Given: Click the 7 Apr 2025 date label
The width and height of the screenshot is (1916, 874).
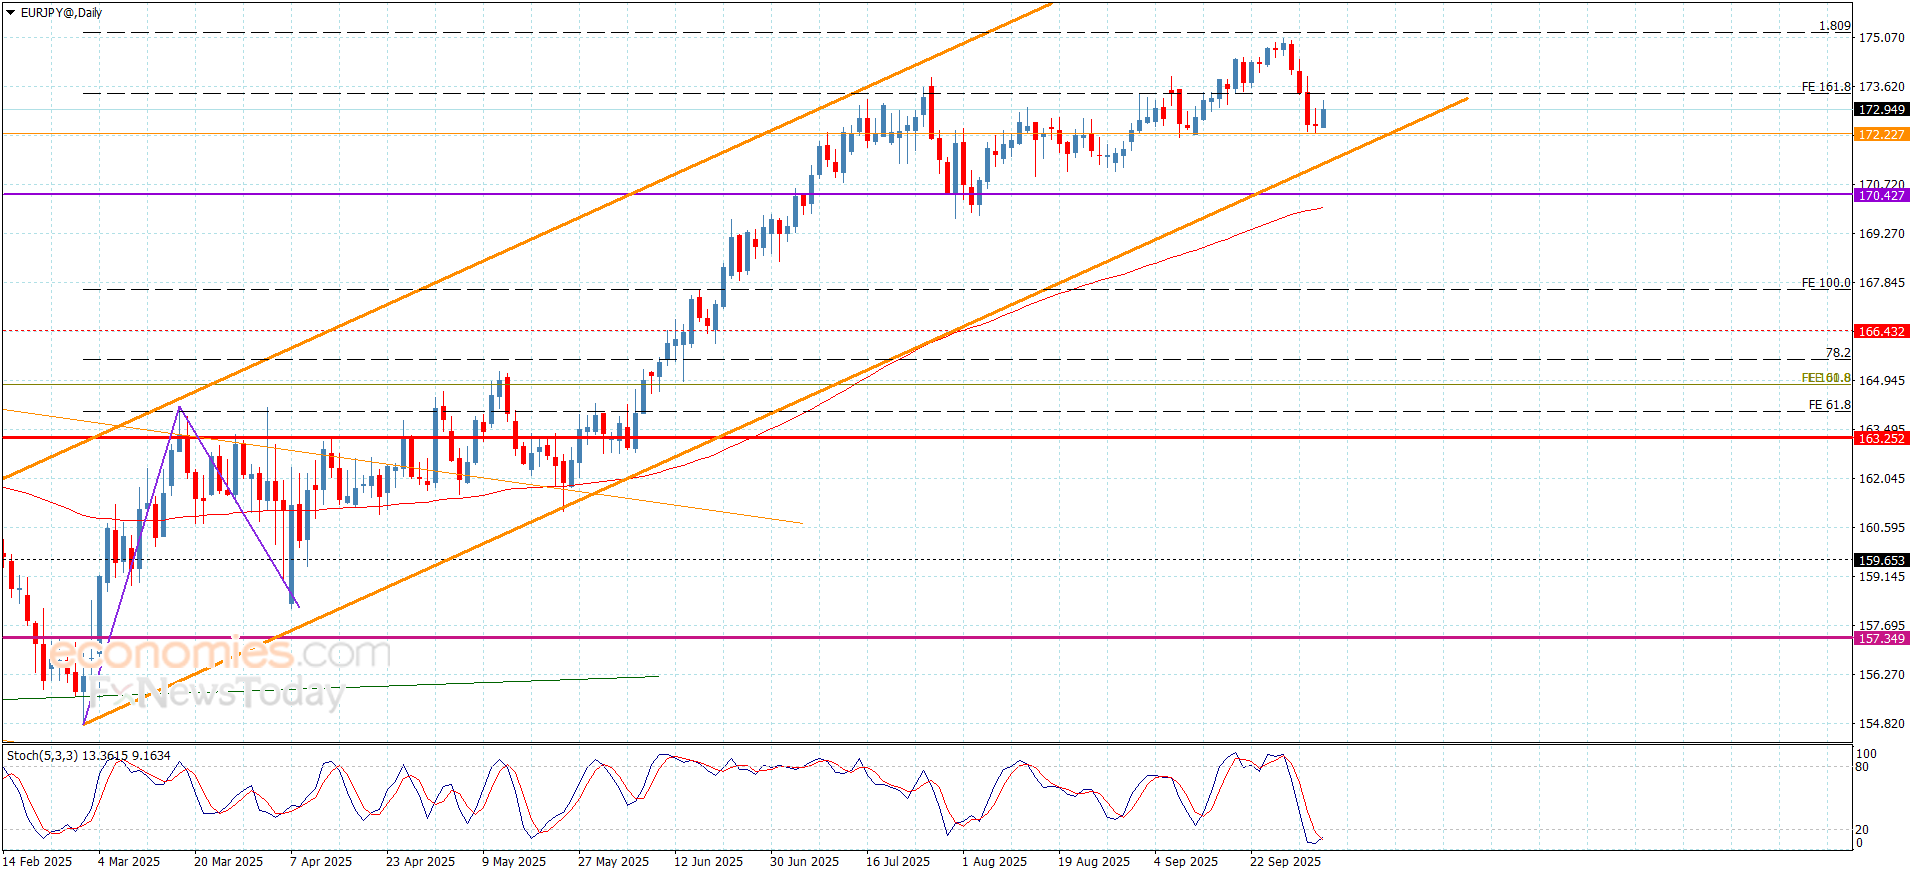Looking at the screenshot, I should click(x=321, y=862).
